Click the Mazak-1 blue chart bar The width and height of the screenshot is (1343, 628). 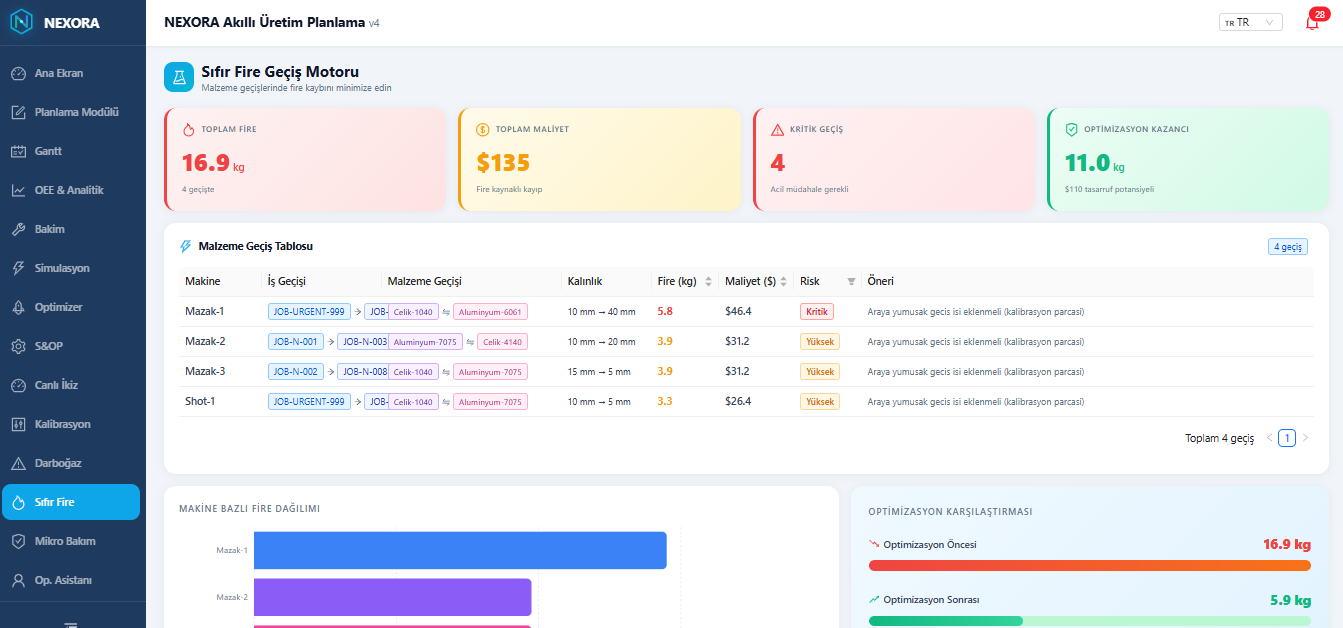[460, 550]
